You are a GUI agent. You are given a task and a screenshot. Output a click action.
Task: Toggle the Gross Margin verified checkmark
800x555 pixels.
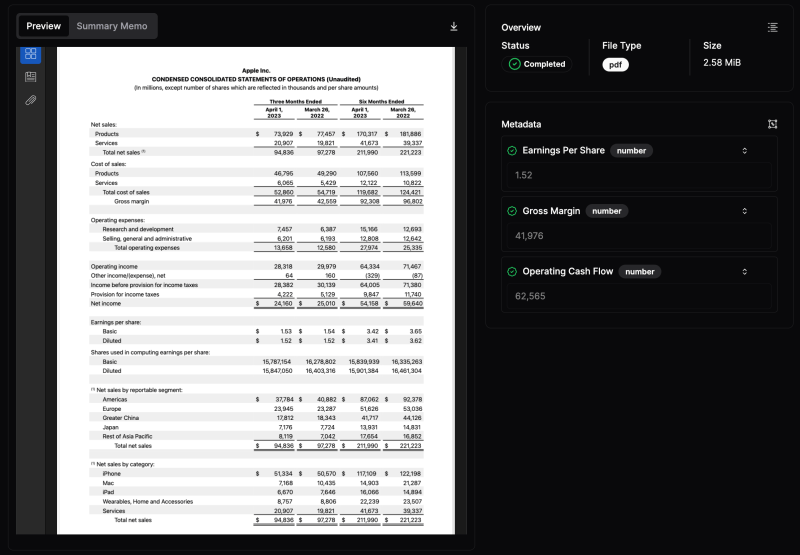[512, 211]
